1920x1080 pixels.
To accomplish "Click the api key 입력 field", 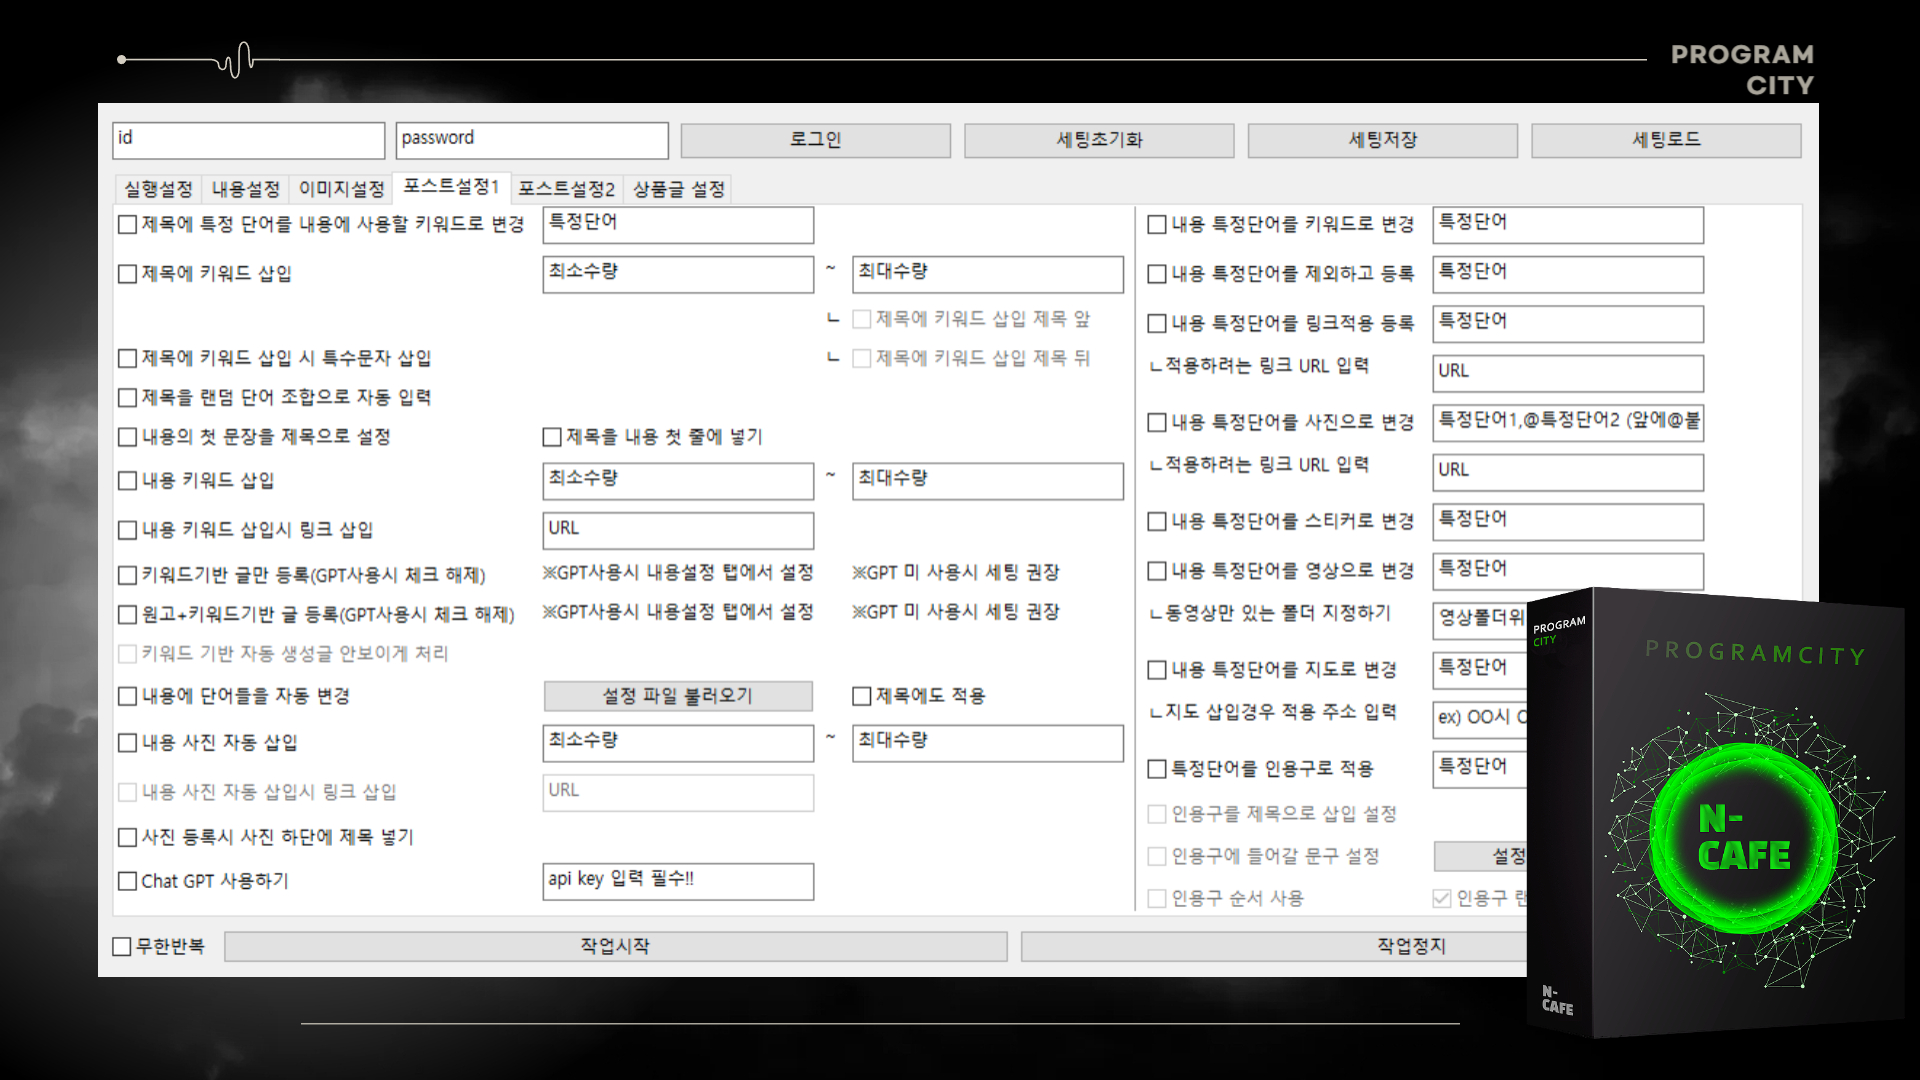I will [x=678, y=881].
